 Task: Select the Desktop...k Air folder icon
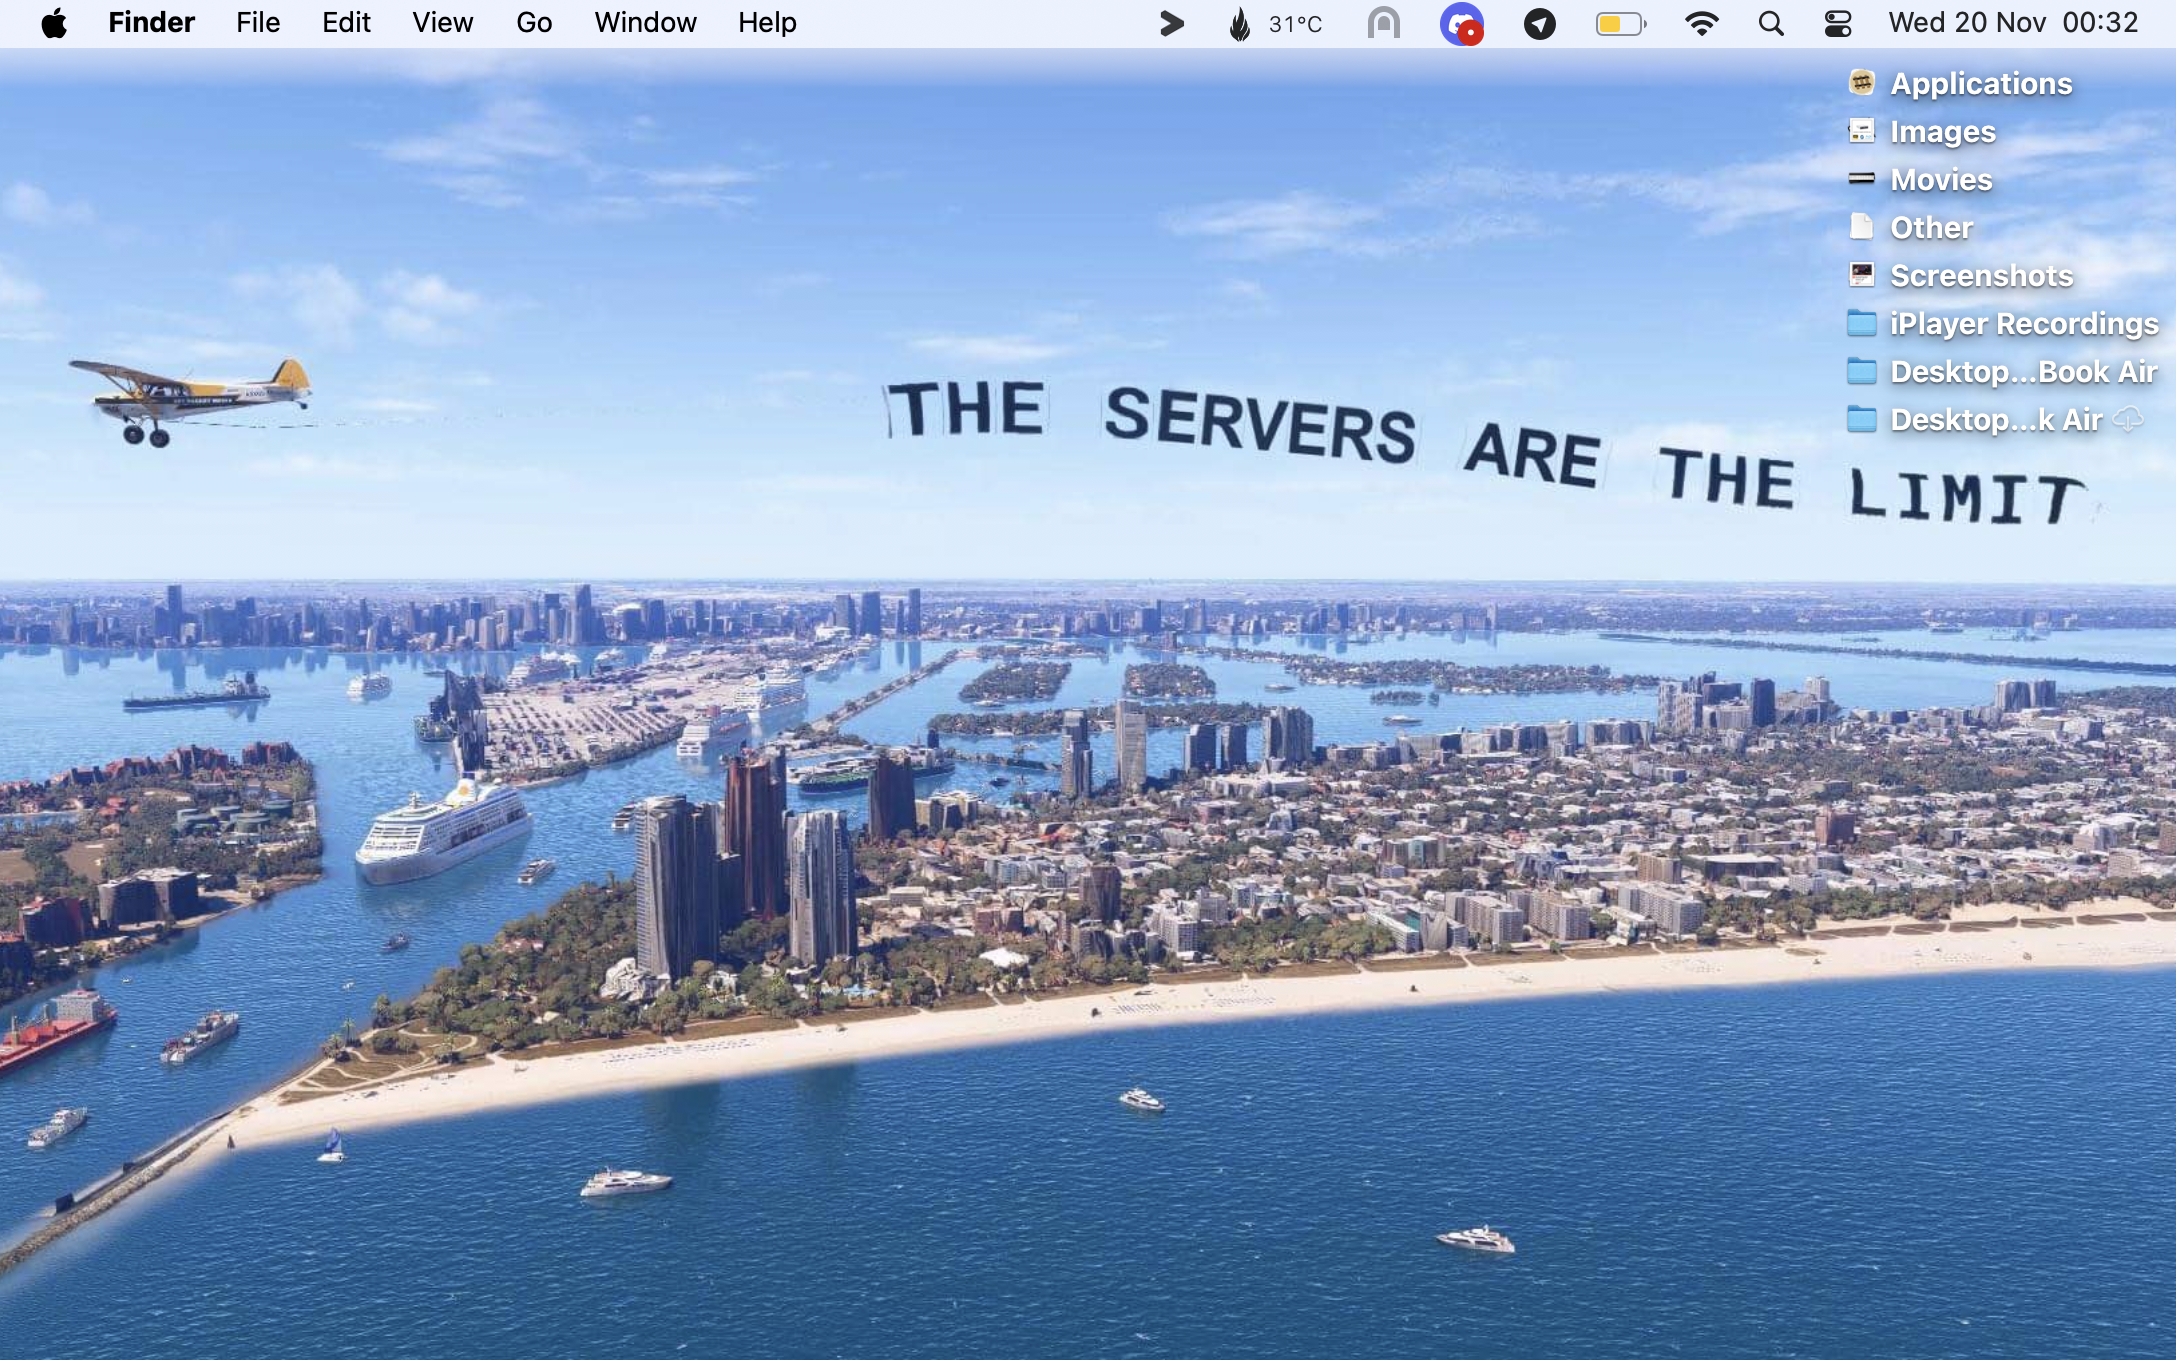tap(1861, 419)
